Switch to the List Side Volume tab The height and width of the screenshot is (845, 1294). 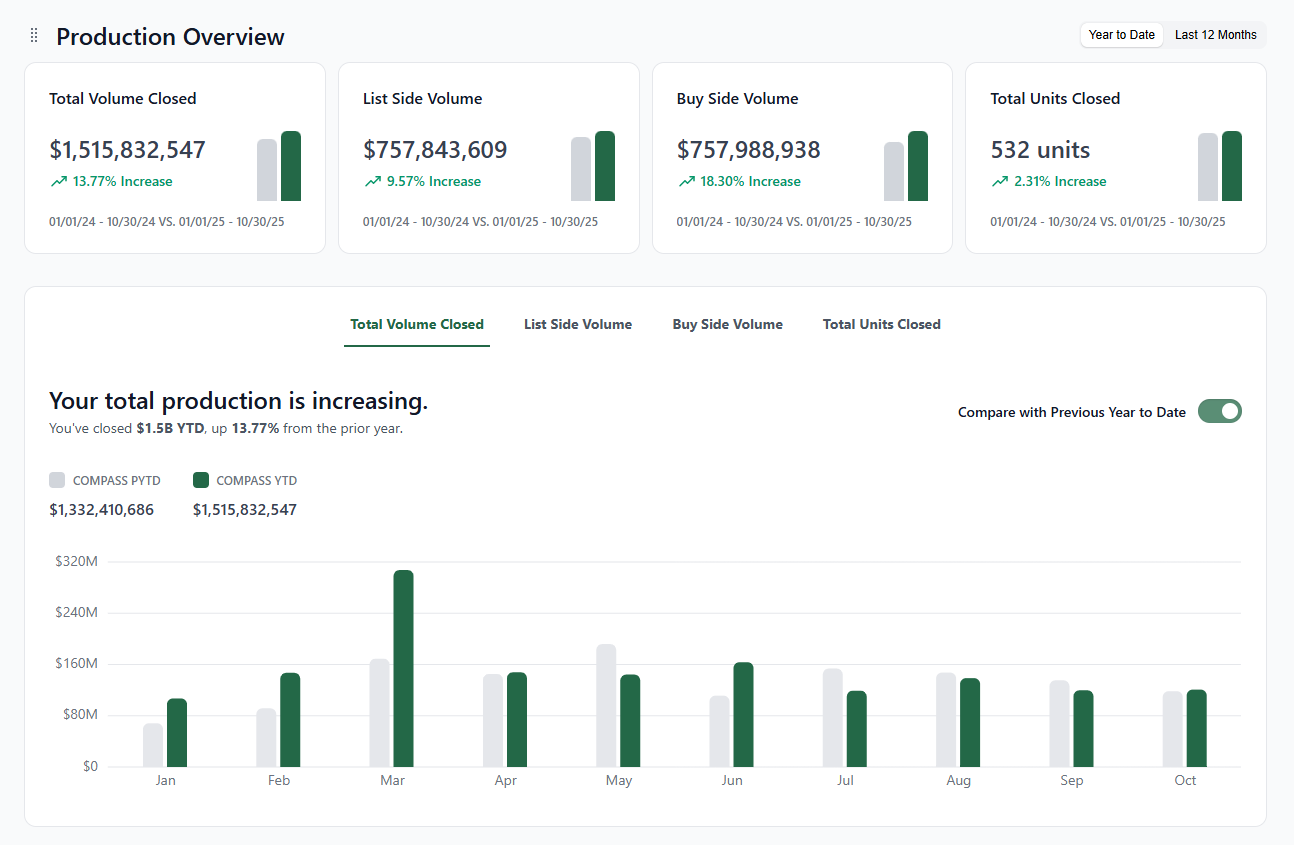[x=578, y=324]
